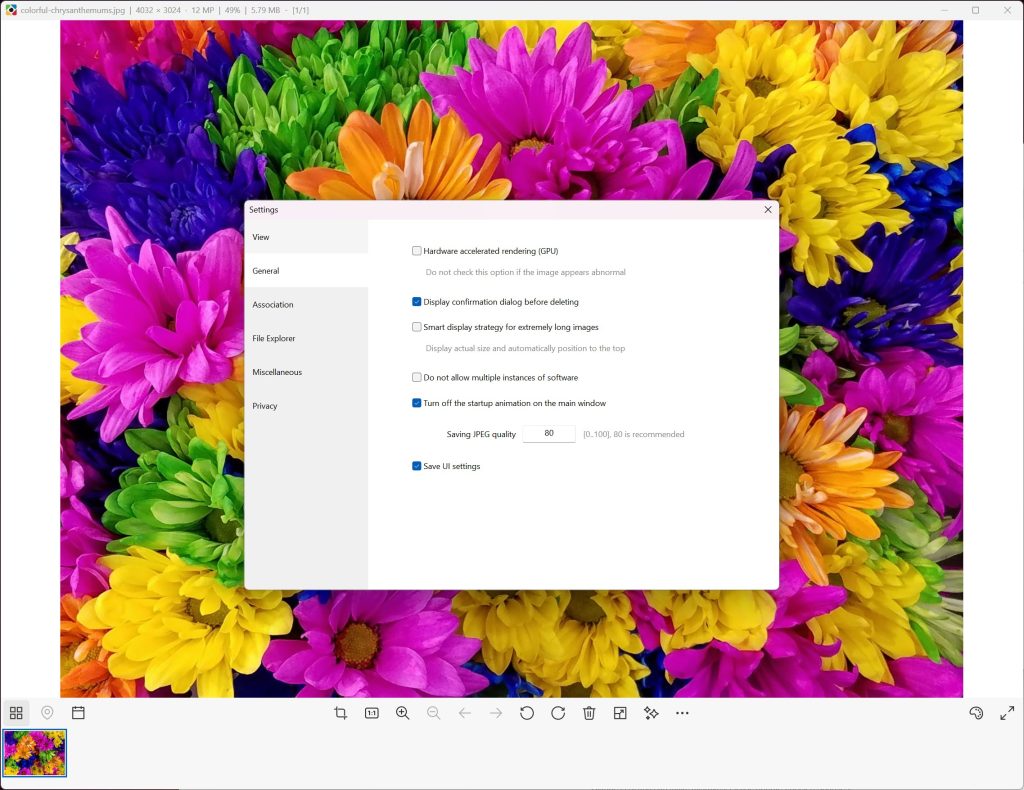Rotate image counterclockwise
Viewport: 1024px width, 790px height.
pos(527,713)
